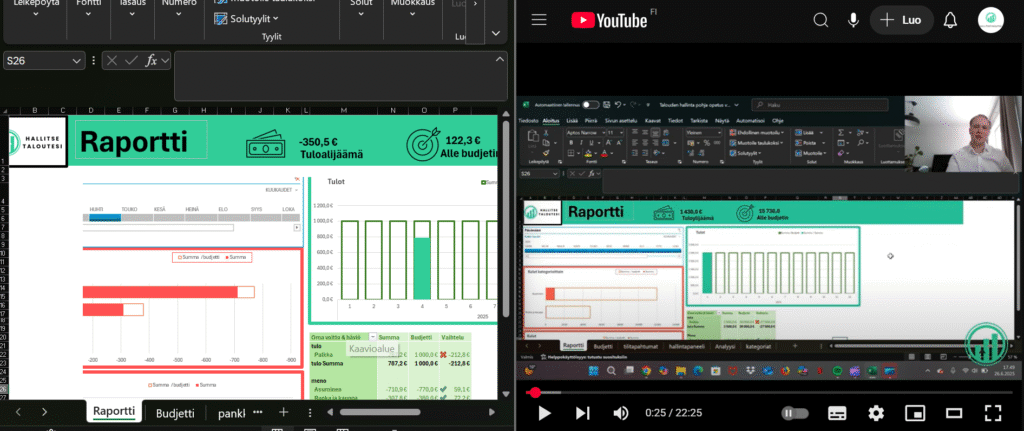Play the YouTube video
This screenshot has height=431, width=1024.
point(544,413)
